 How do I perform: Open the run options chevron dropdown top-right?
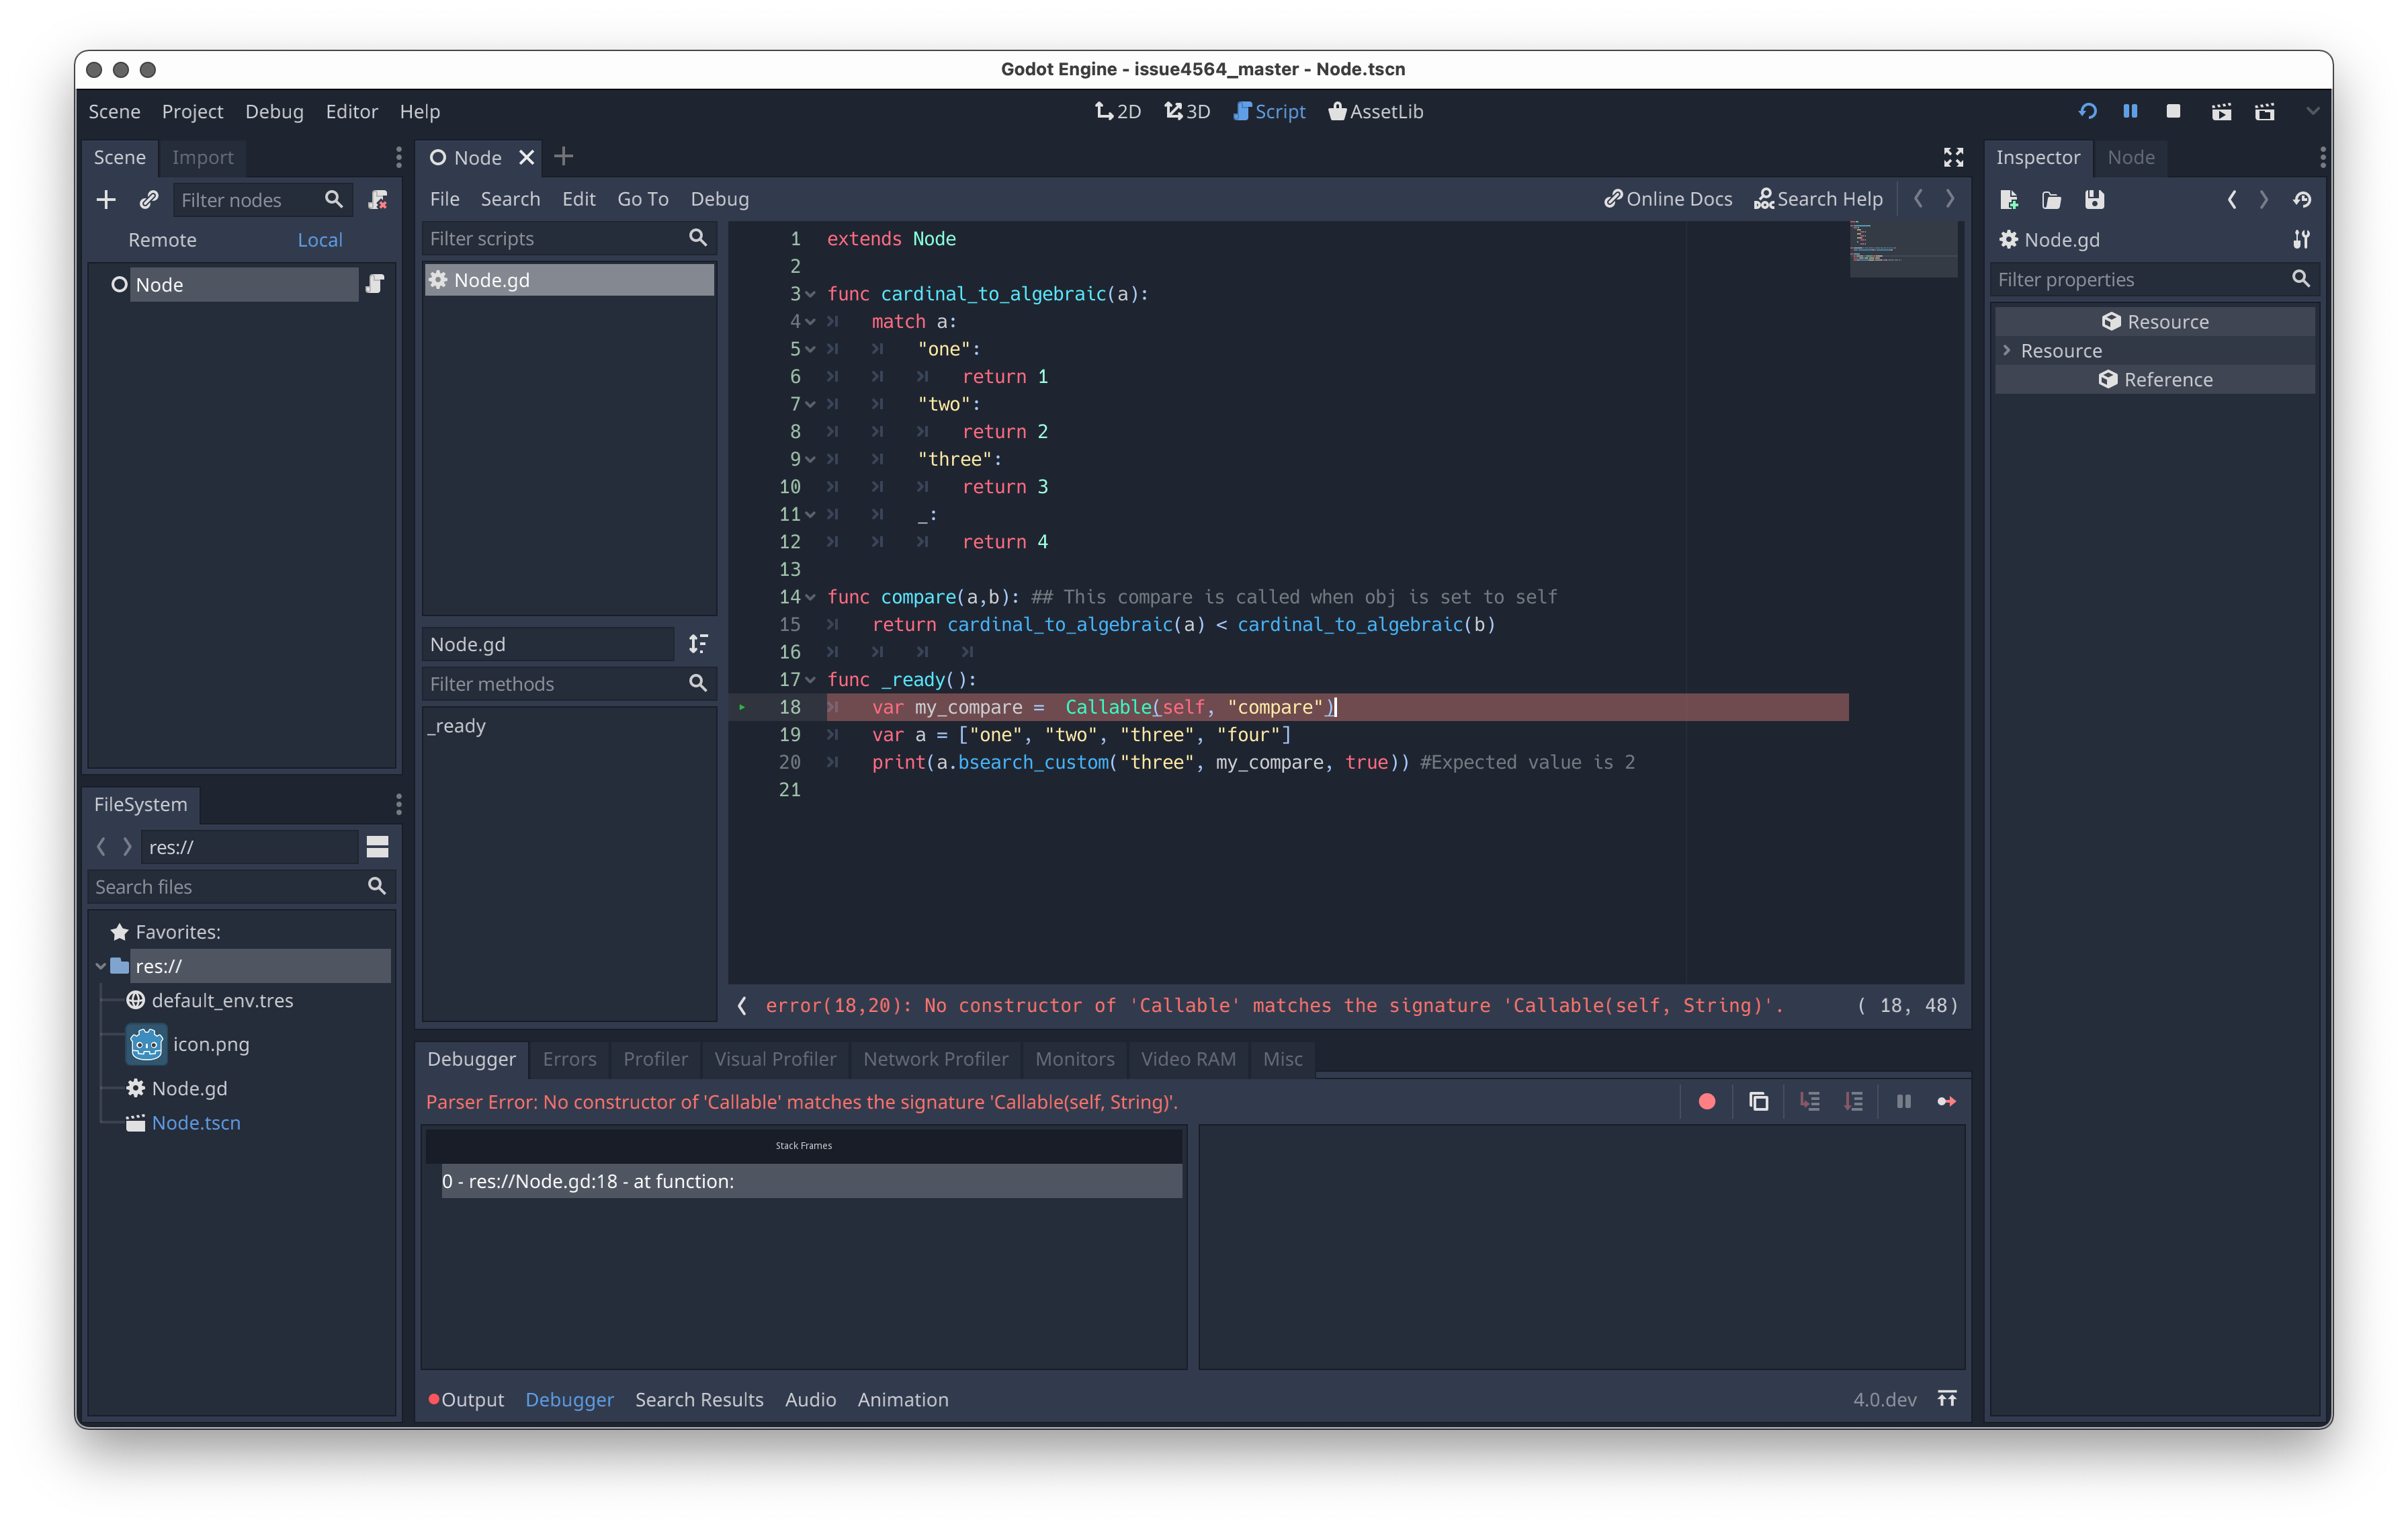pos(2313,111)
